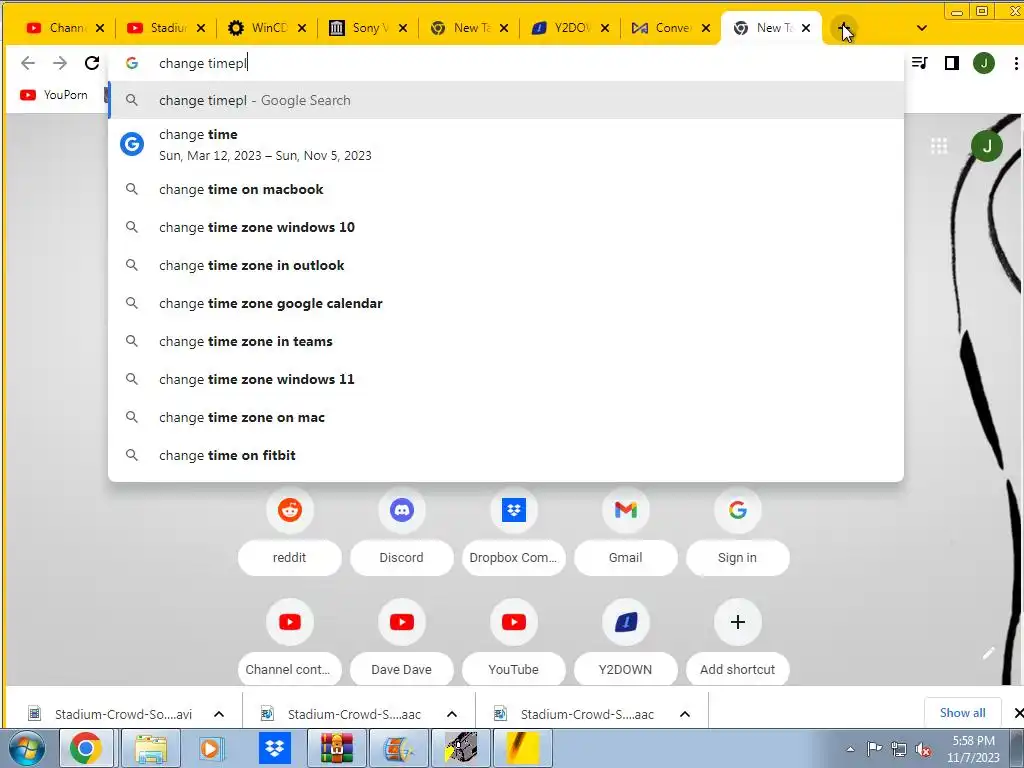
Task: Expand options for the middle Stadium-Crowd-S....aac download
Action: point(452,714)
